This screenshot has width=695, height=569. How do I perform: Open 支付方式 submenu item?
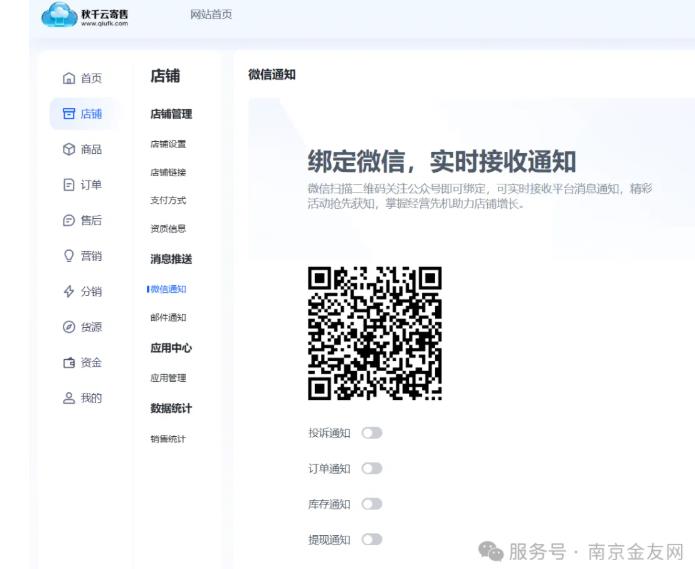[x=168, y=200]
